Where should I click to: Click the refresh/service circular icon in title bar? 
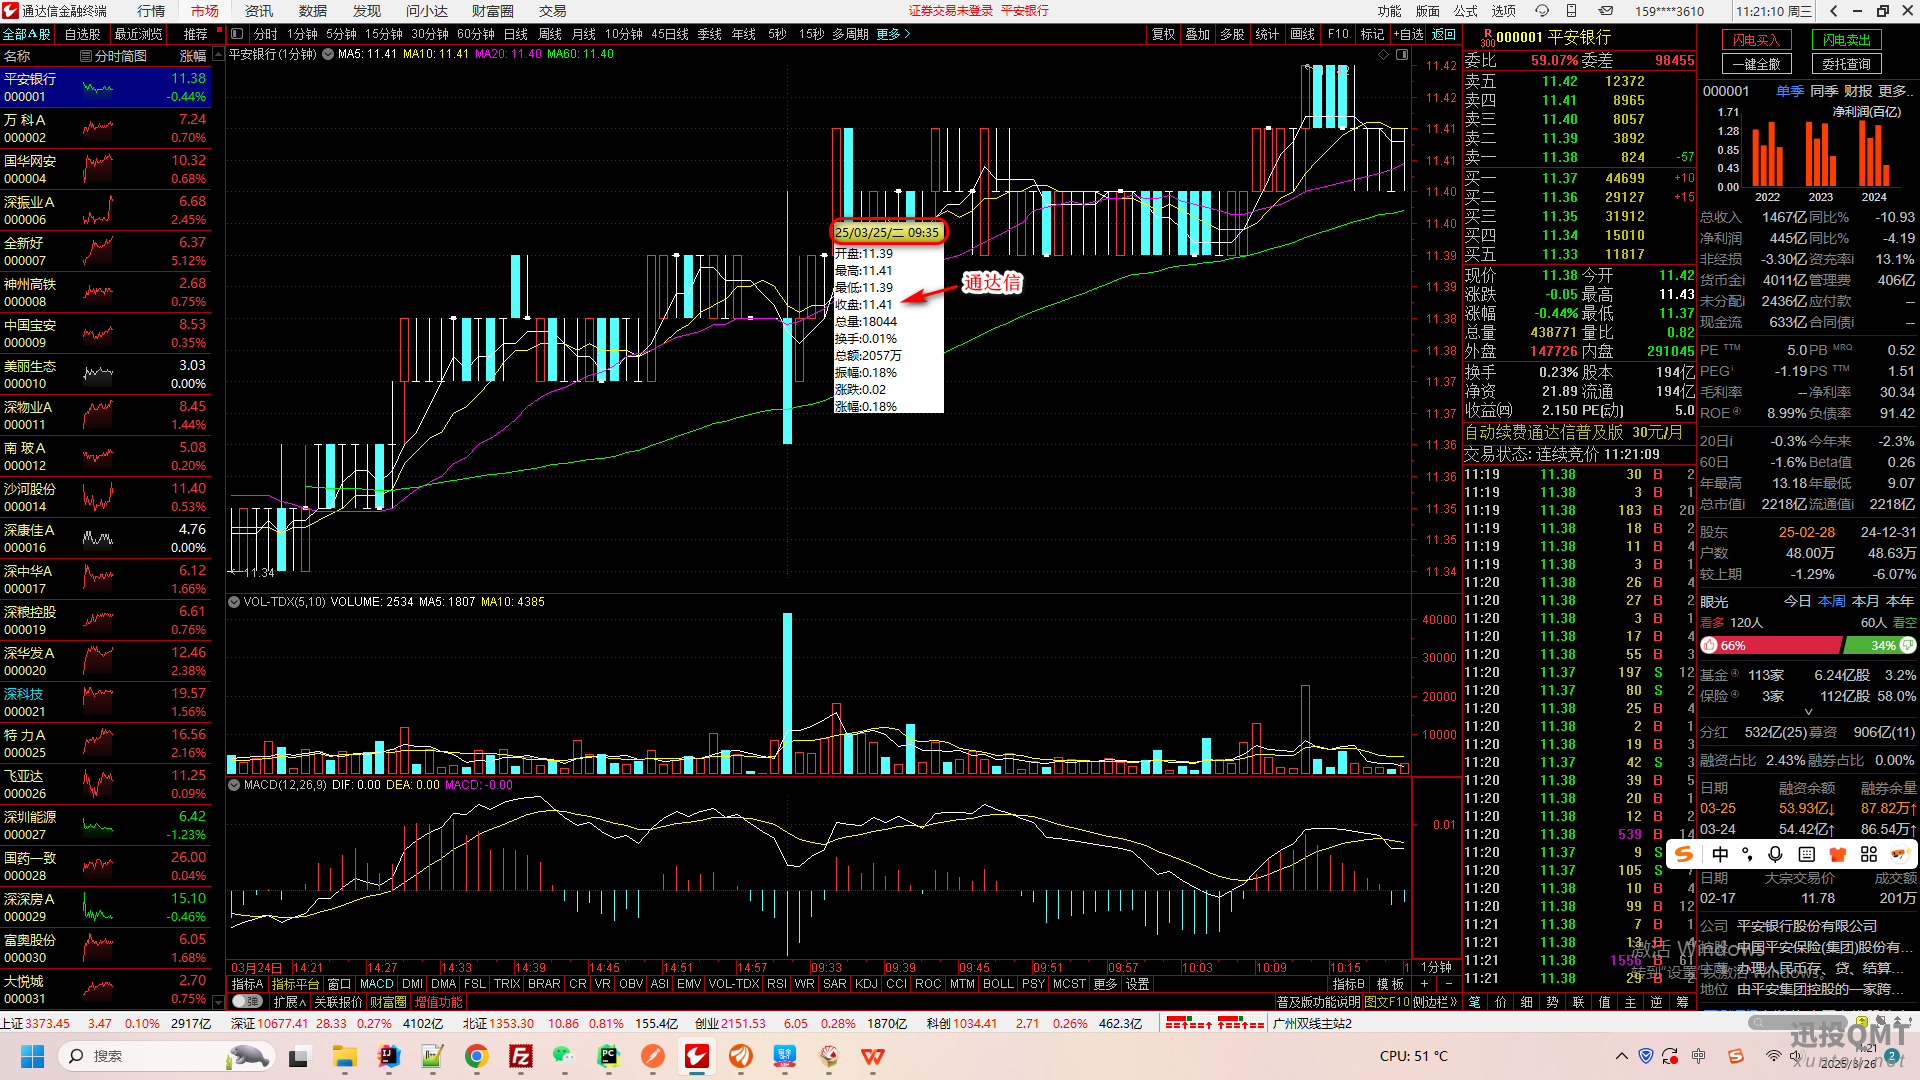click(x=1541, y=11)
